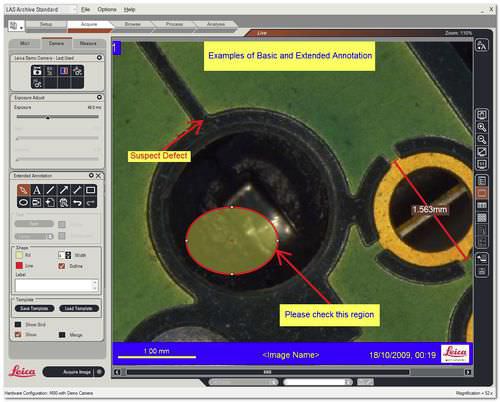Image resolution: width=500 pixels, height=402 pixels.
Task: Select the freehand annotation tool in Extended Annotation
Action: click(23, 190)
